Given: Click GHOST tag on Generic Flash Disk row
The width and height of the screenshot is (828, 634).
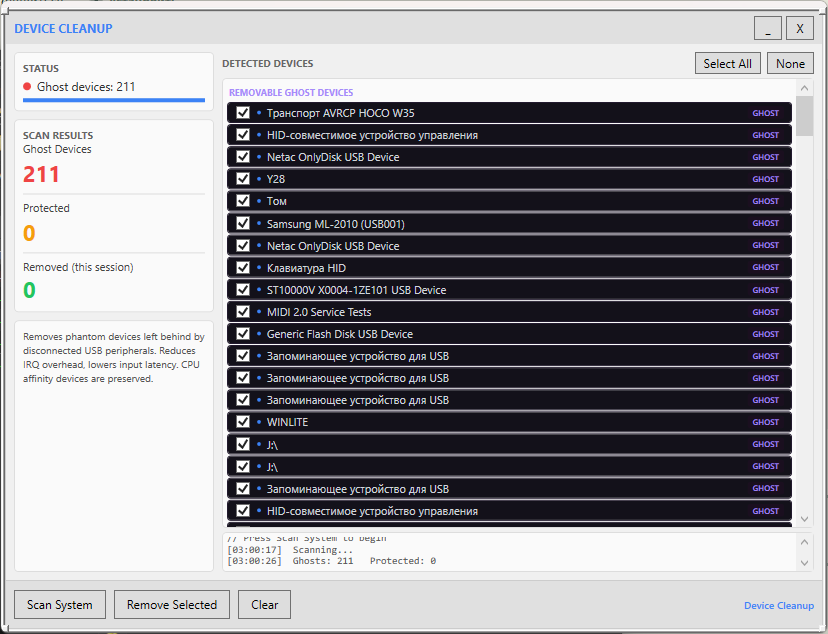Looking at the screenshot, I should (x=765, y=334).
